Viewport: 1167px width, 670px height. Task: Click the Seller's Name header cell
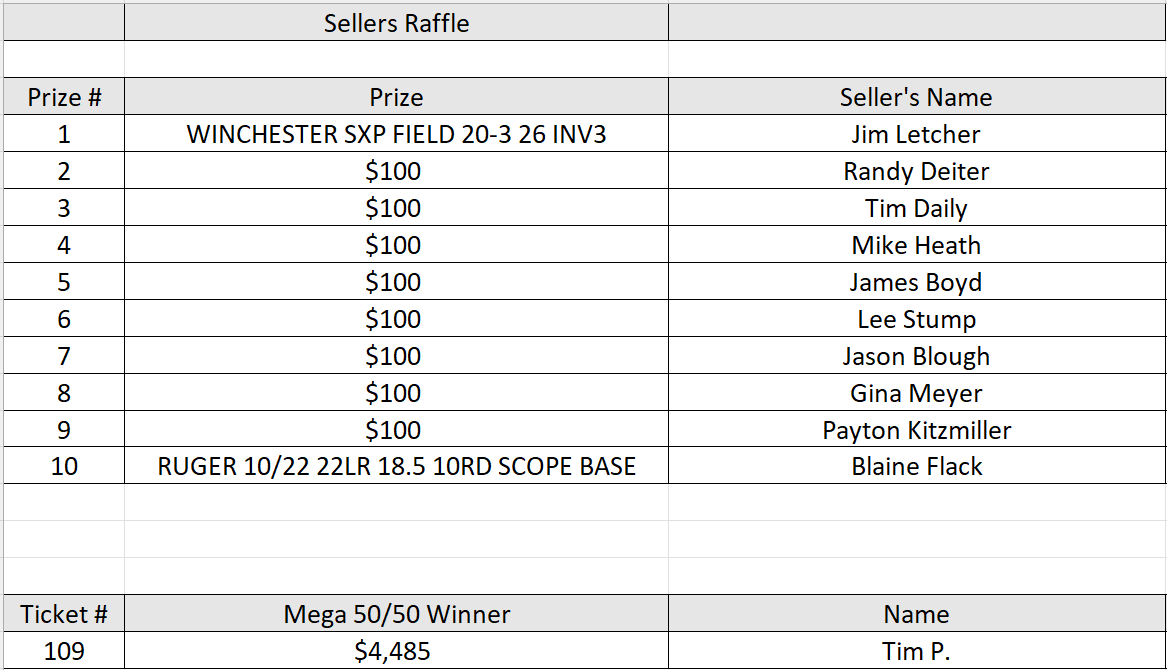916,97
